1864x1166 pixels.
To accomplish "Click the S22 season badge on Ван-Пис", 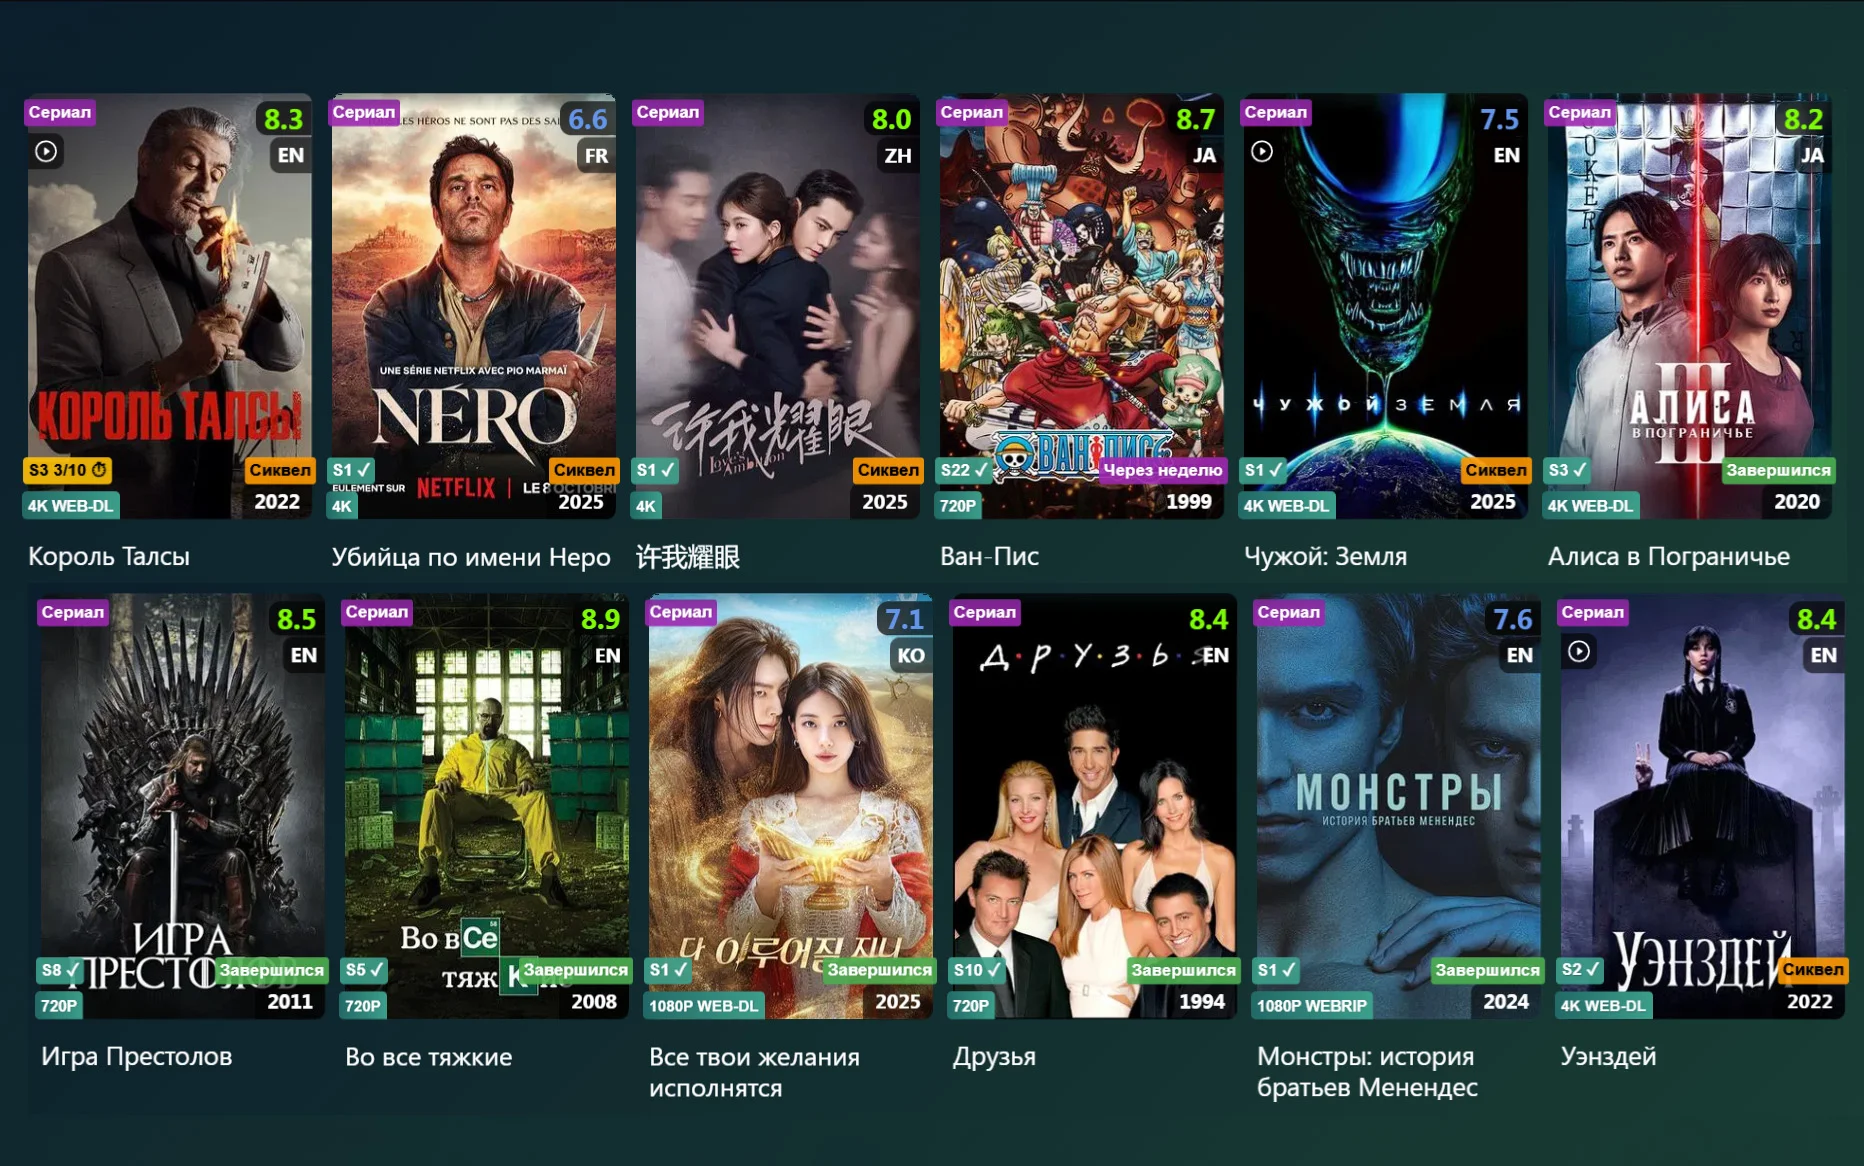I will (x=964, y=470).
